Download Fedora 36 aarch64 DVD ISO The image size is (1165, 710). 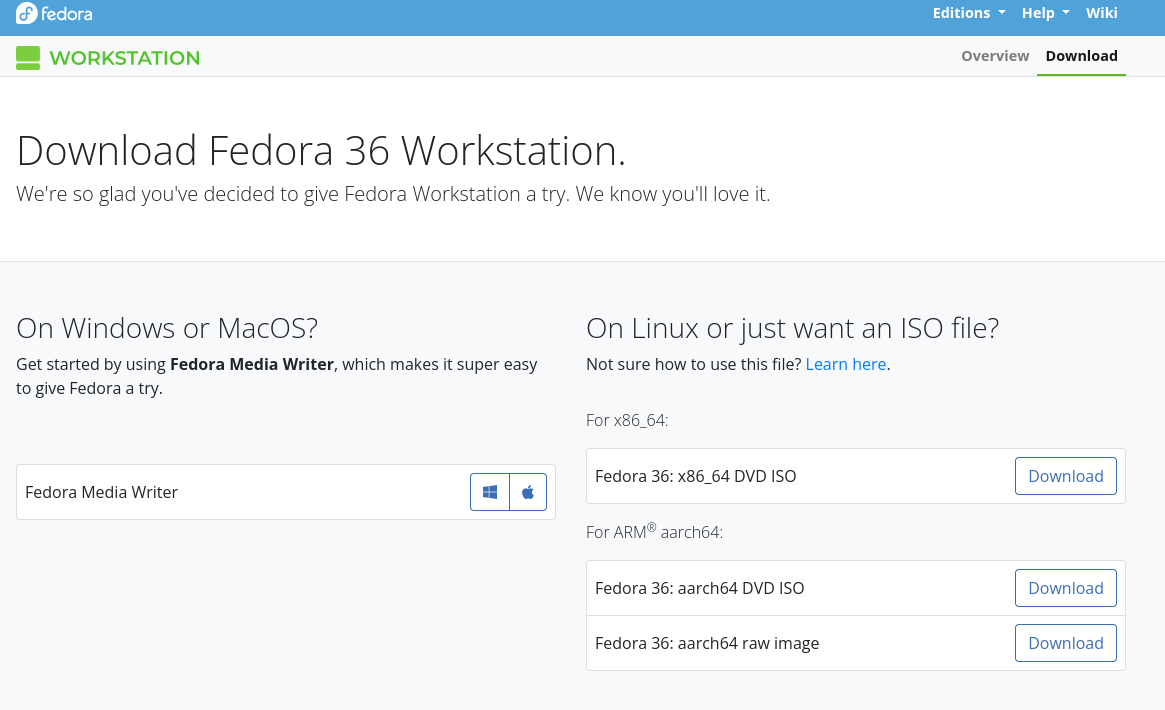1065,588
